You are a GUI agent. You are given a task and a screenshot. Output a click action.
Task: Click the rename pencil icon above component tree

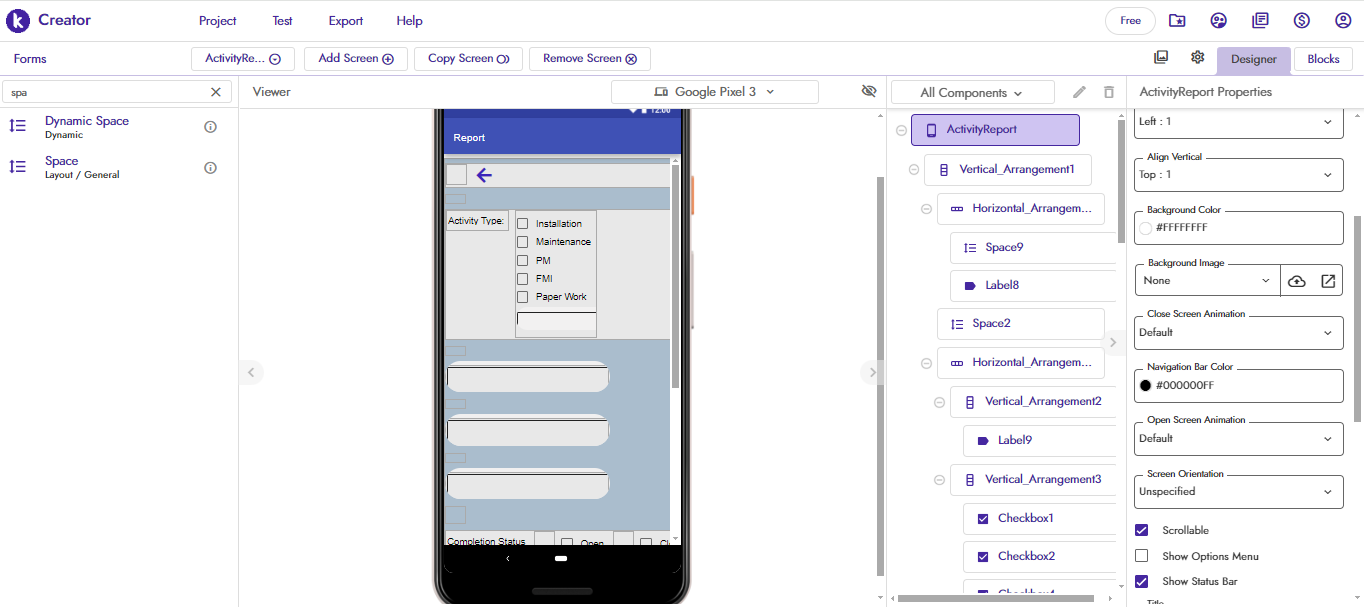[x=1079, y=92]
